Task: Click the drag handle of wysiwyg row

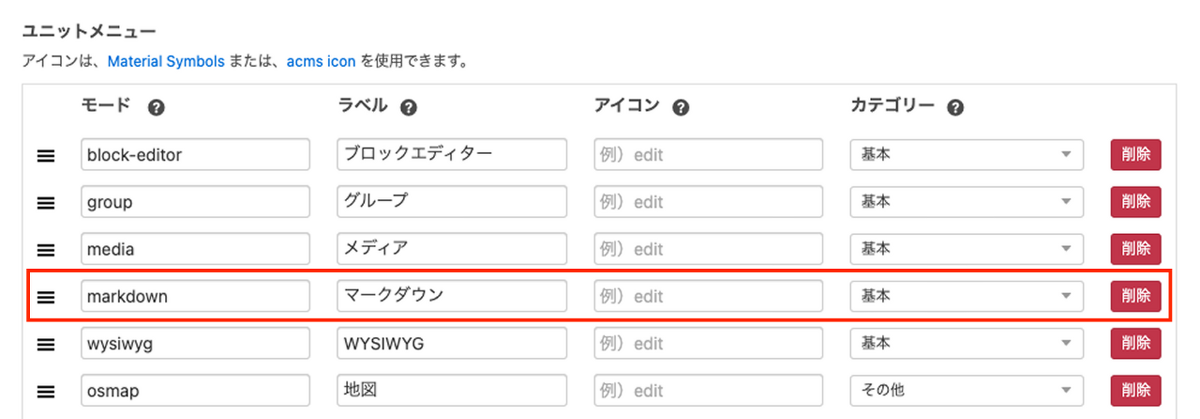Action: (45, 344)
